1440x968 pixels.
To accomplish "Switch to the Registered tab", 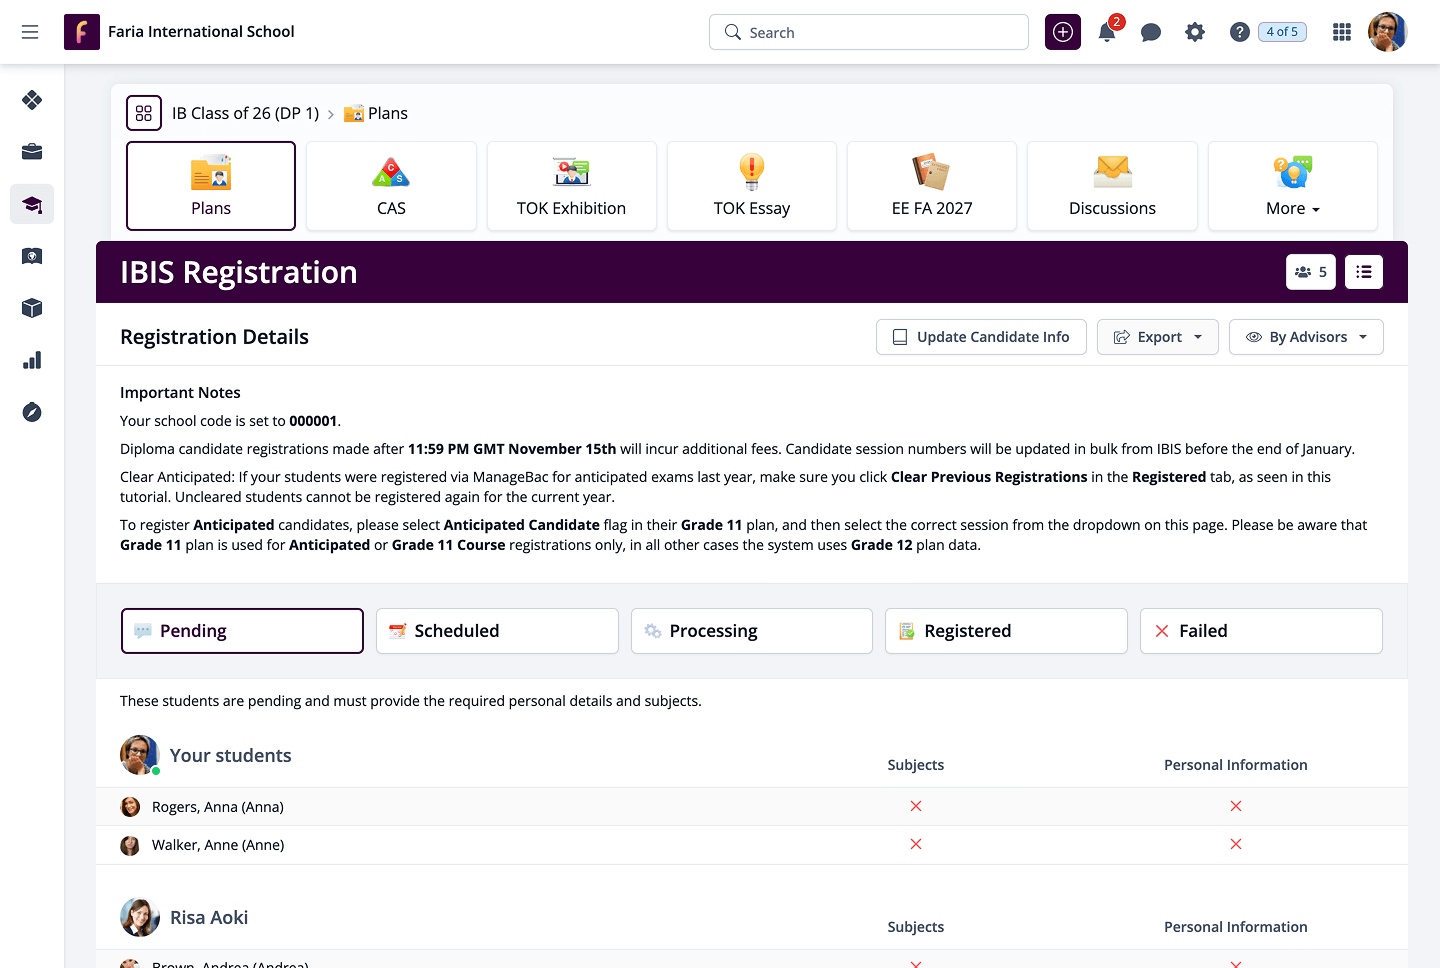I will [x=1006, y=631].
